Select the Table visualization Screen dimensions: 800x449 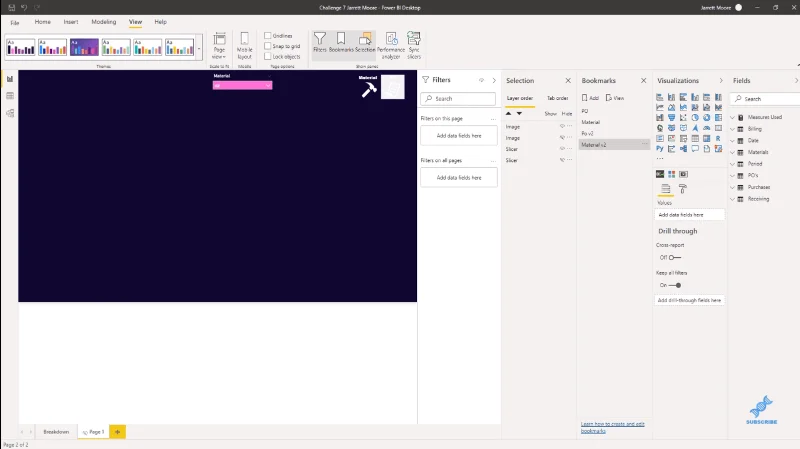695,138
